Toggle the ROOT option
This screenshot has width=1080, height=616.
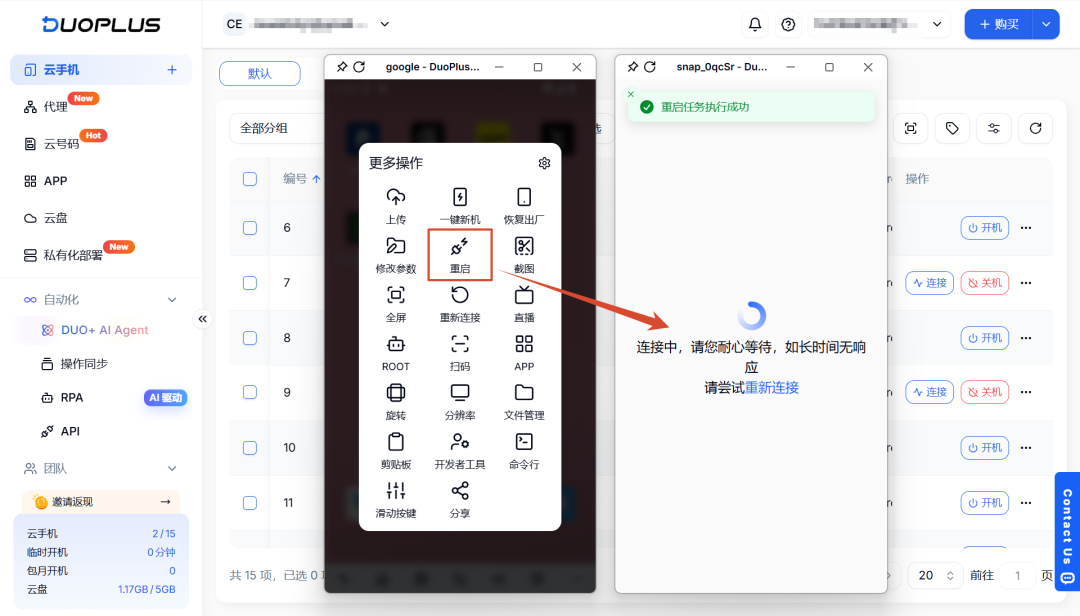coord(395,353)
